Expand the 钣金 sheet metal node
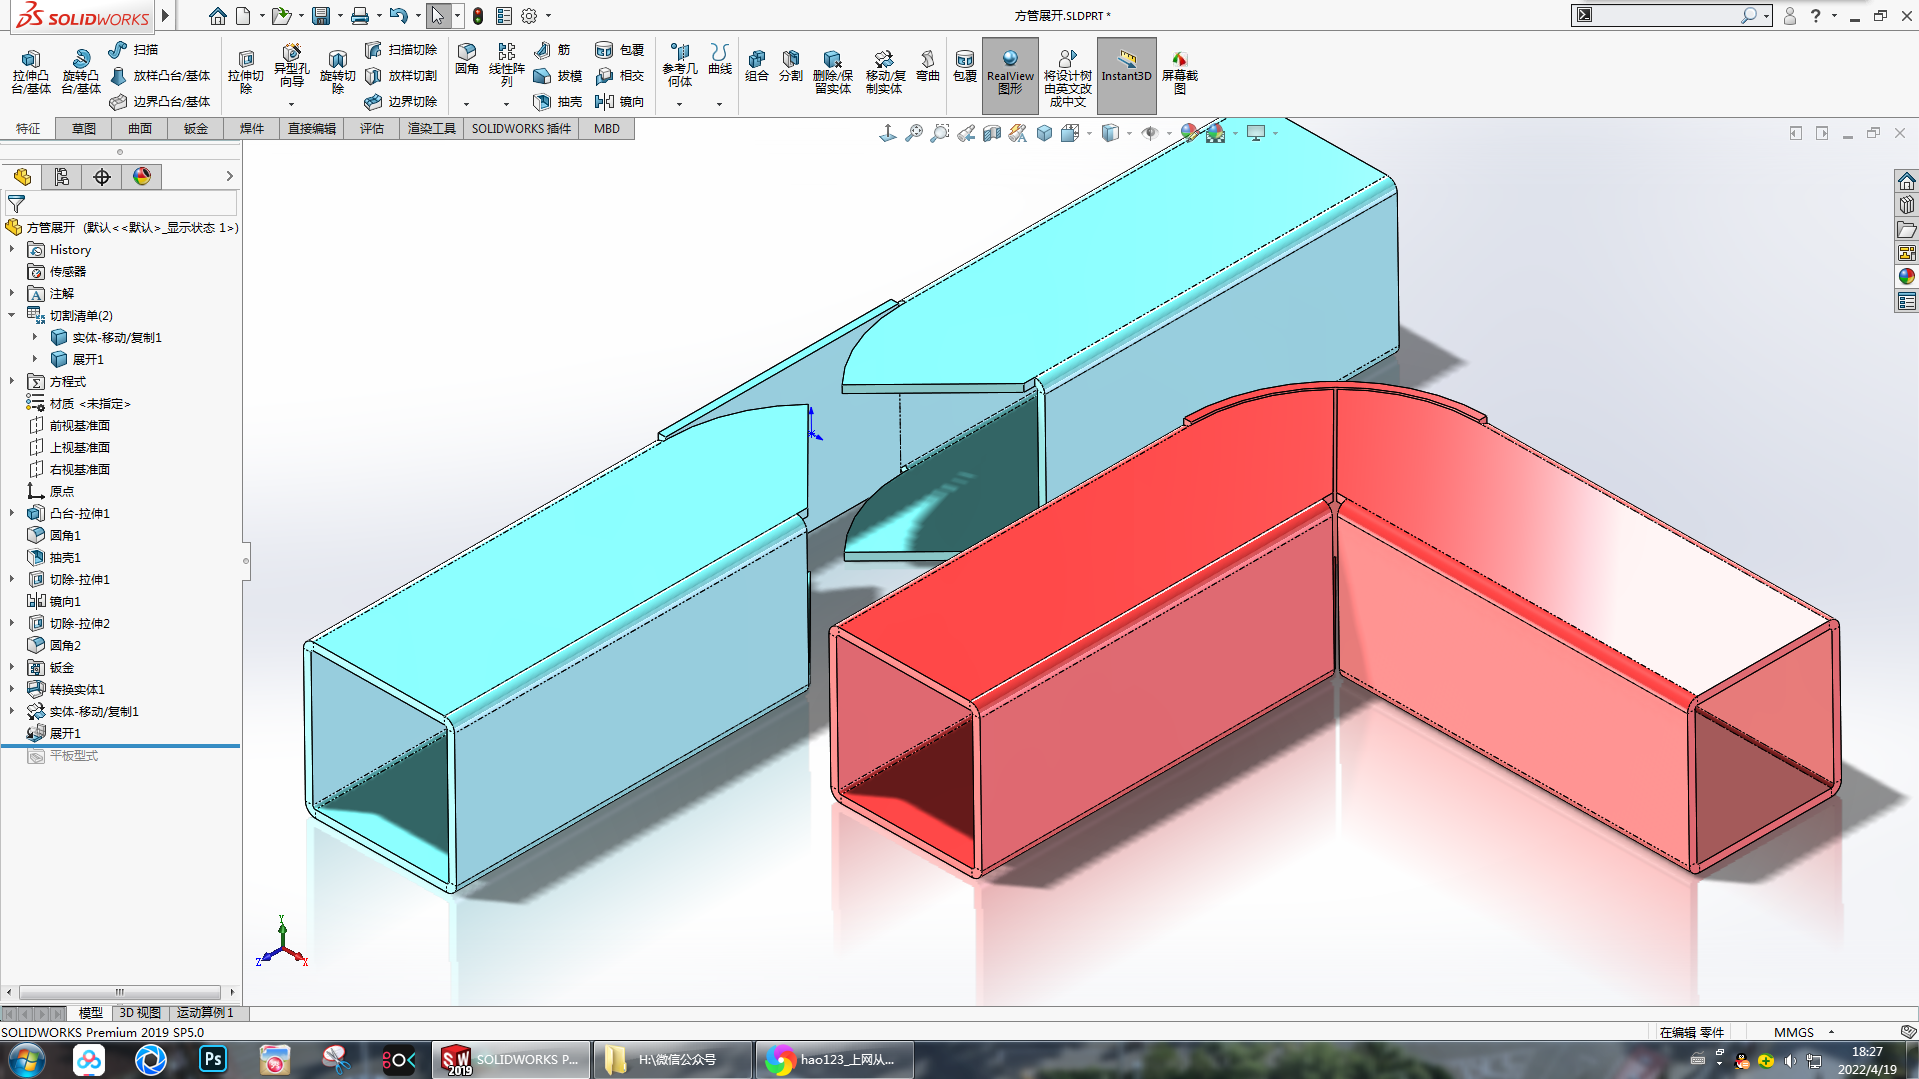This screenshot has height=1079, width=1919. [x=12, y=668]
